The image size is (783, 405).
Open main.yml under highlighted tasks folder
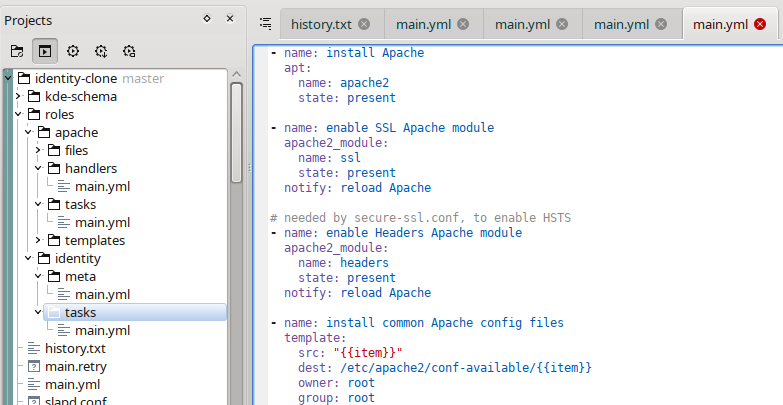click(x=102, y=330)
